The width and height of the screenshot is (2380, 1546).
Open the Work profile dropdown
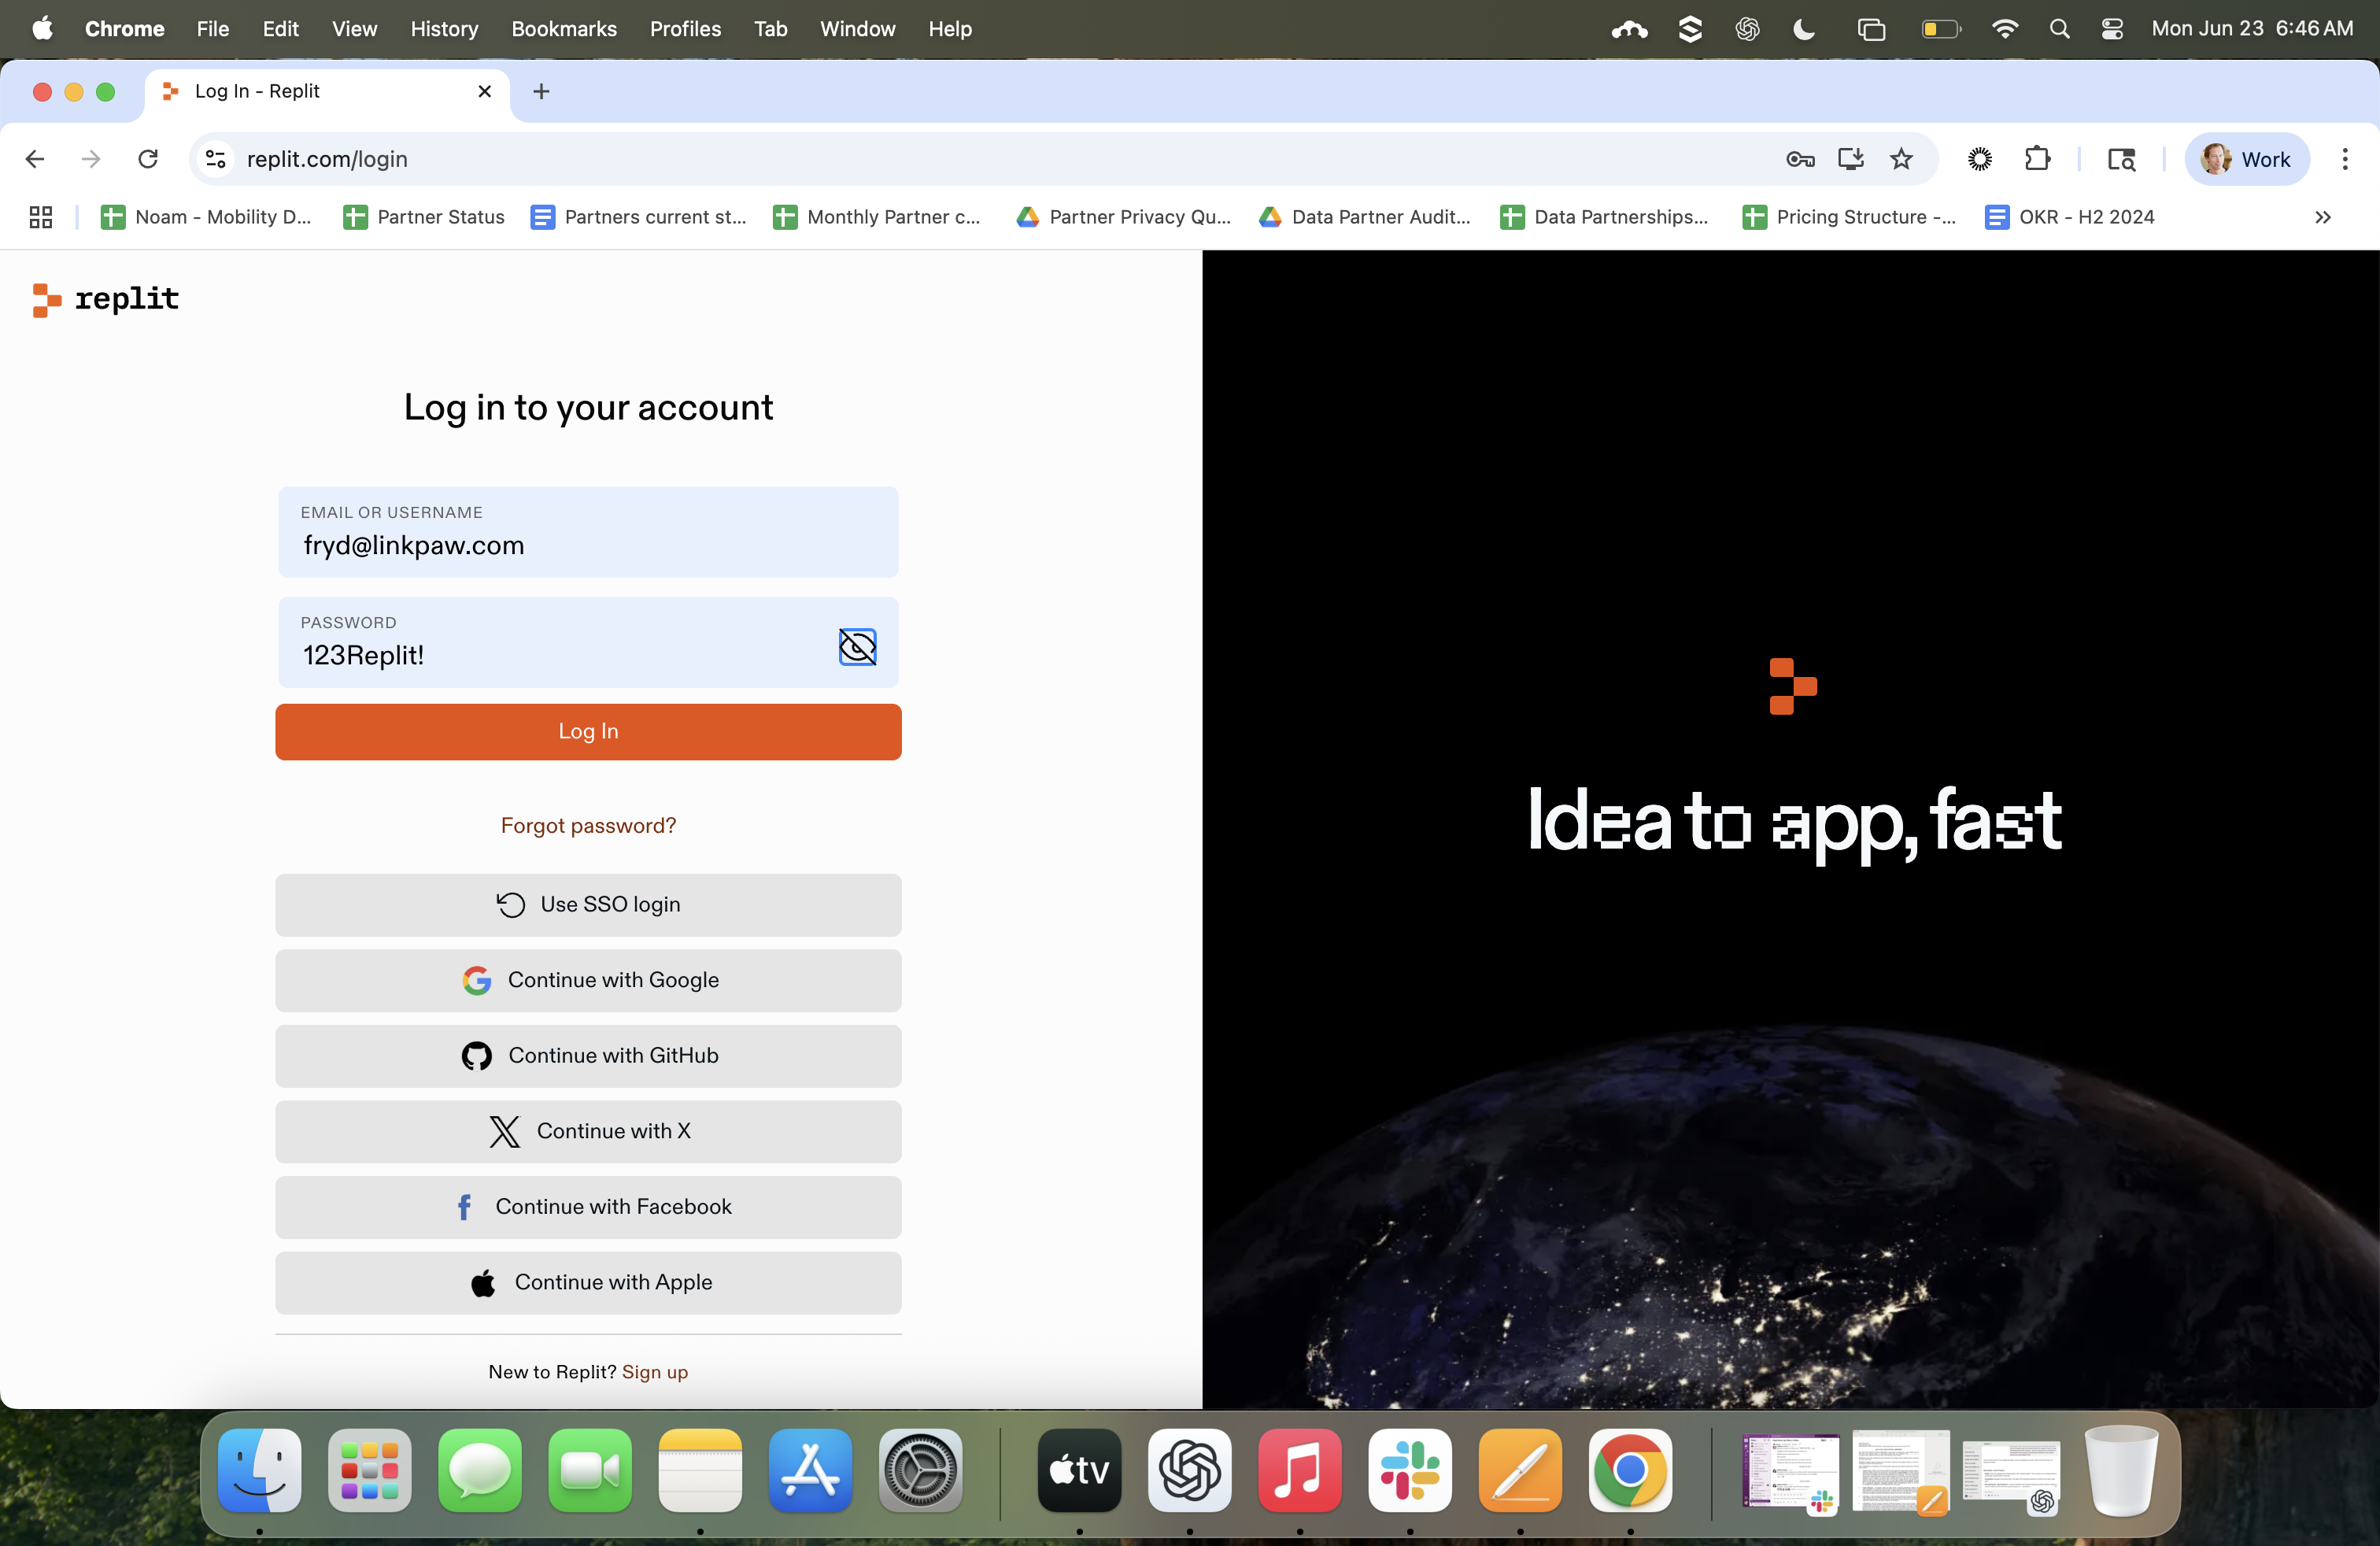coord(2246,159)
